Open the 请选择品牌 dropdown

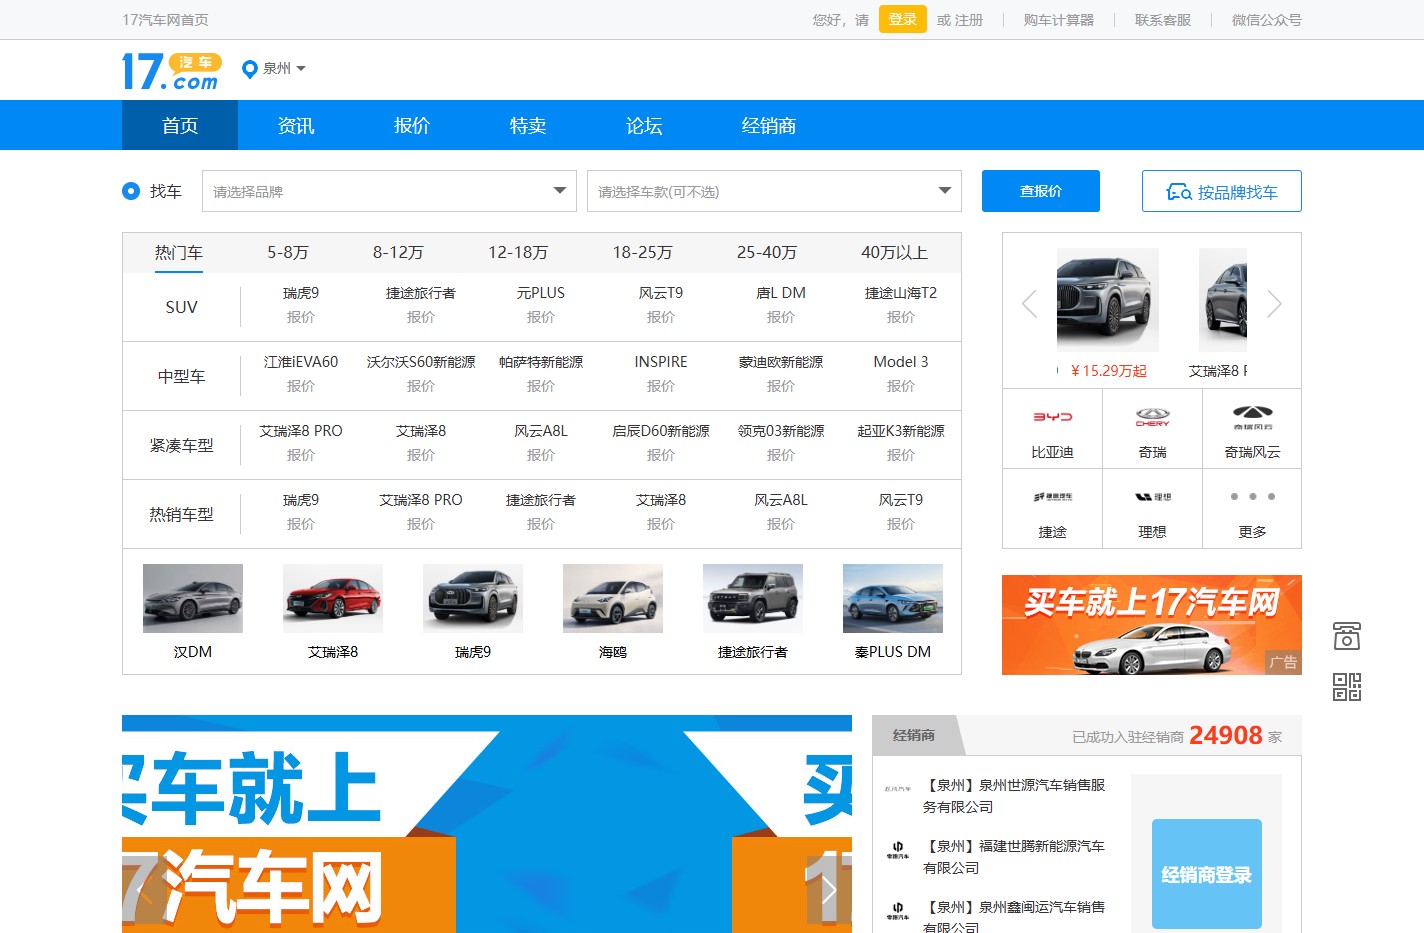click(x=389, y=191)
